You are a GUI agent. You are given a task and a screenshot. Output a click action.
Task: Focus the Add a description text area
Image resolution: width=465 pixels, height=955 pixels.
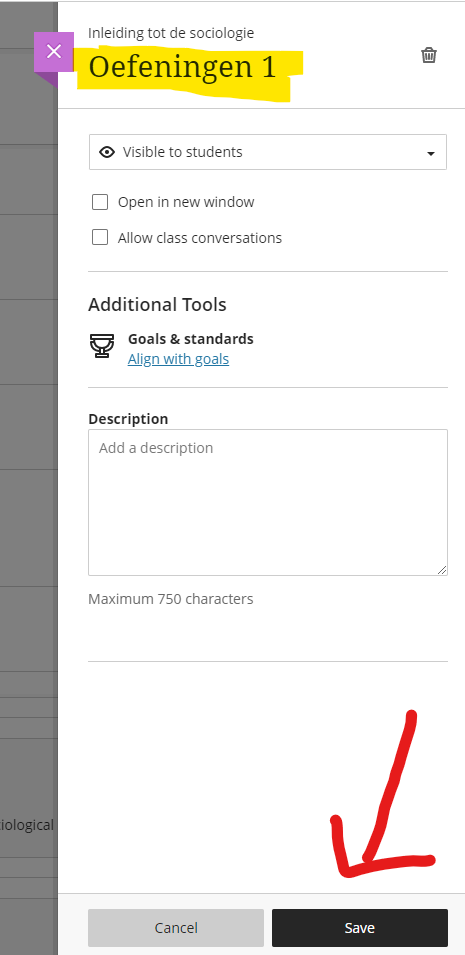pyautogui.click(x=268, y=502)
